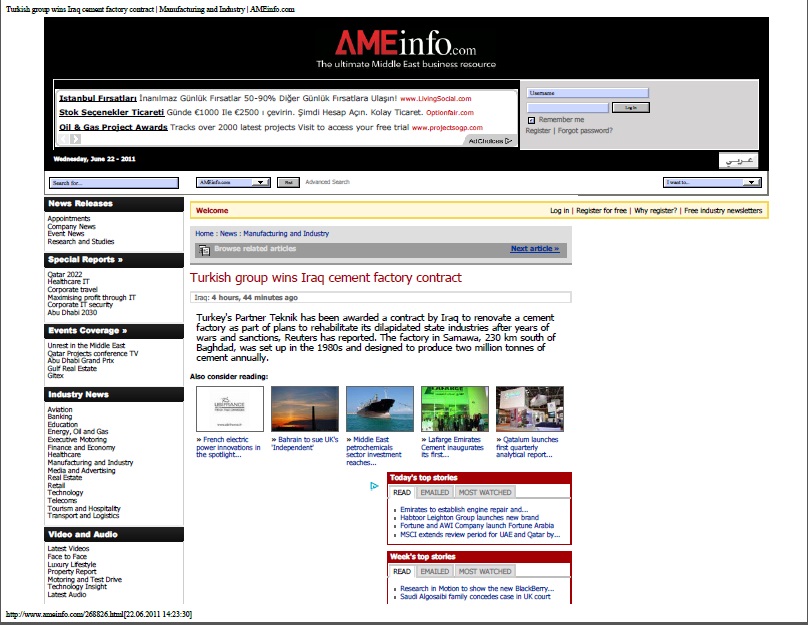The image size is (808, 625).
Task: Open the AMEinfo.com search scope dropdown
Action: click(x=233, y=183)
